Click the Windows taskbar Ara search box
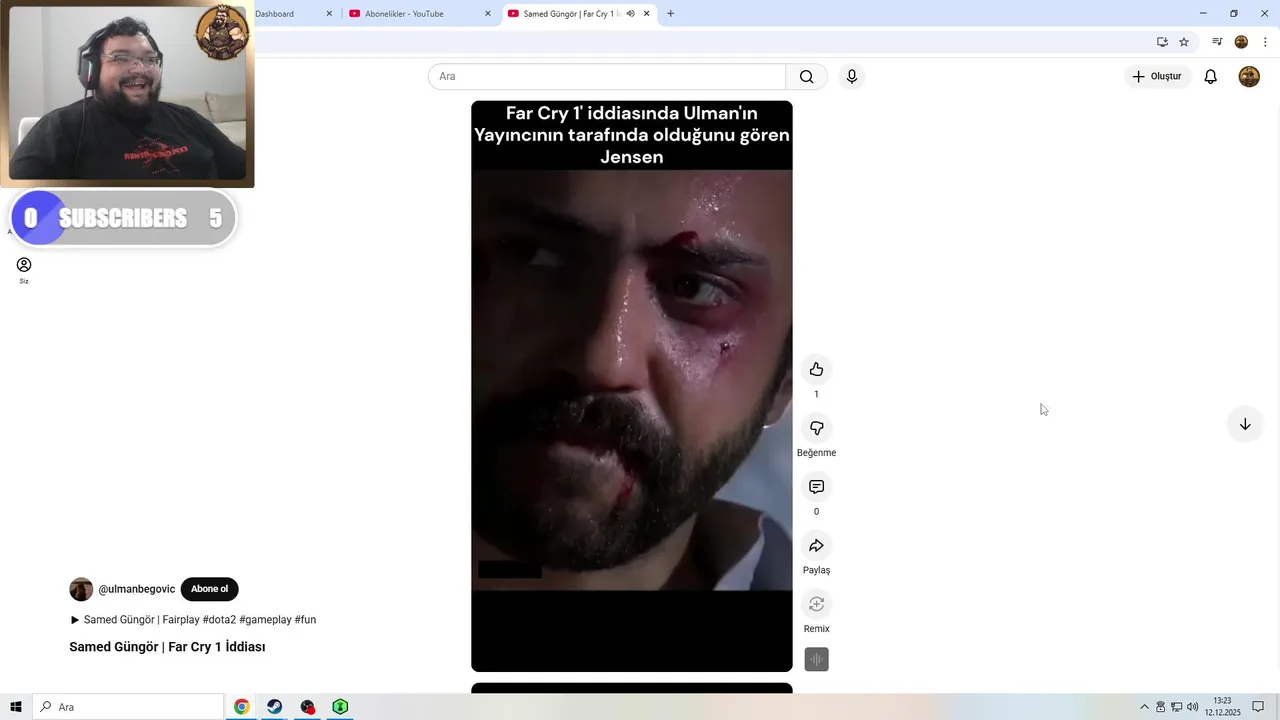 click(128, 707)
